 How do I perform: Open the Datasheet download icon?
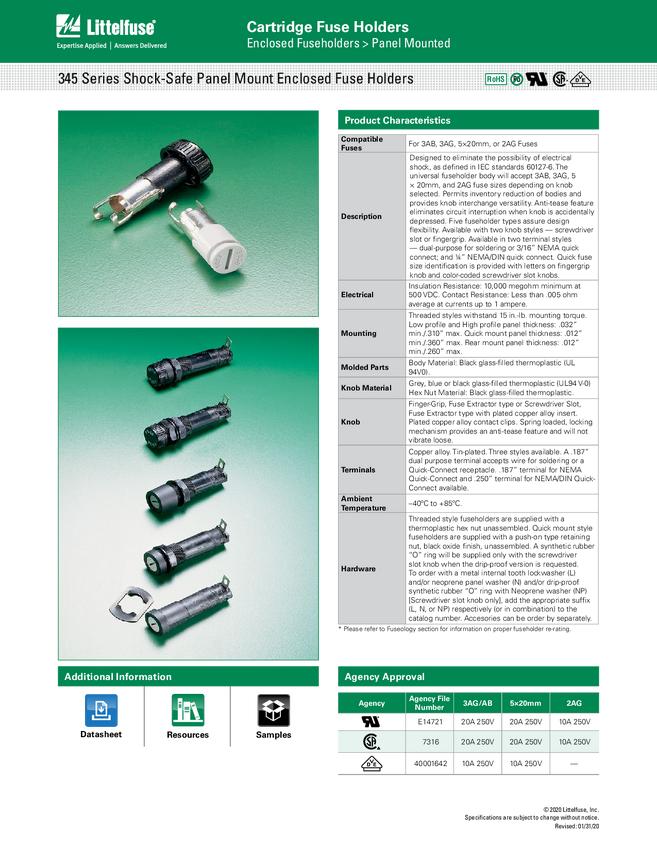(x=101, y=710)
